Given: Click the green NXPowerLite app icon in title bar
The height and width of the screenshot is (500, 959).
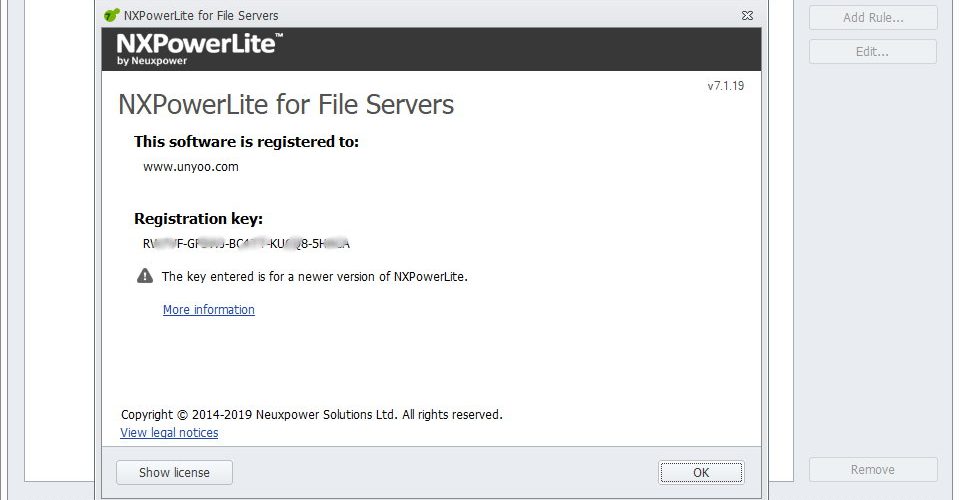Looking at the screenshot, I should click(112, 15).
